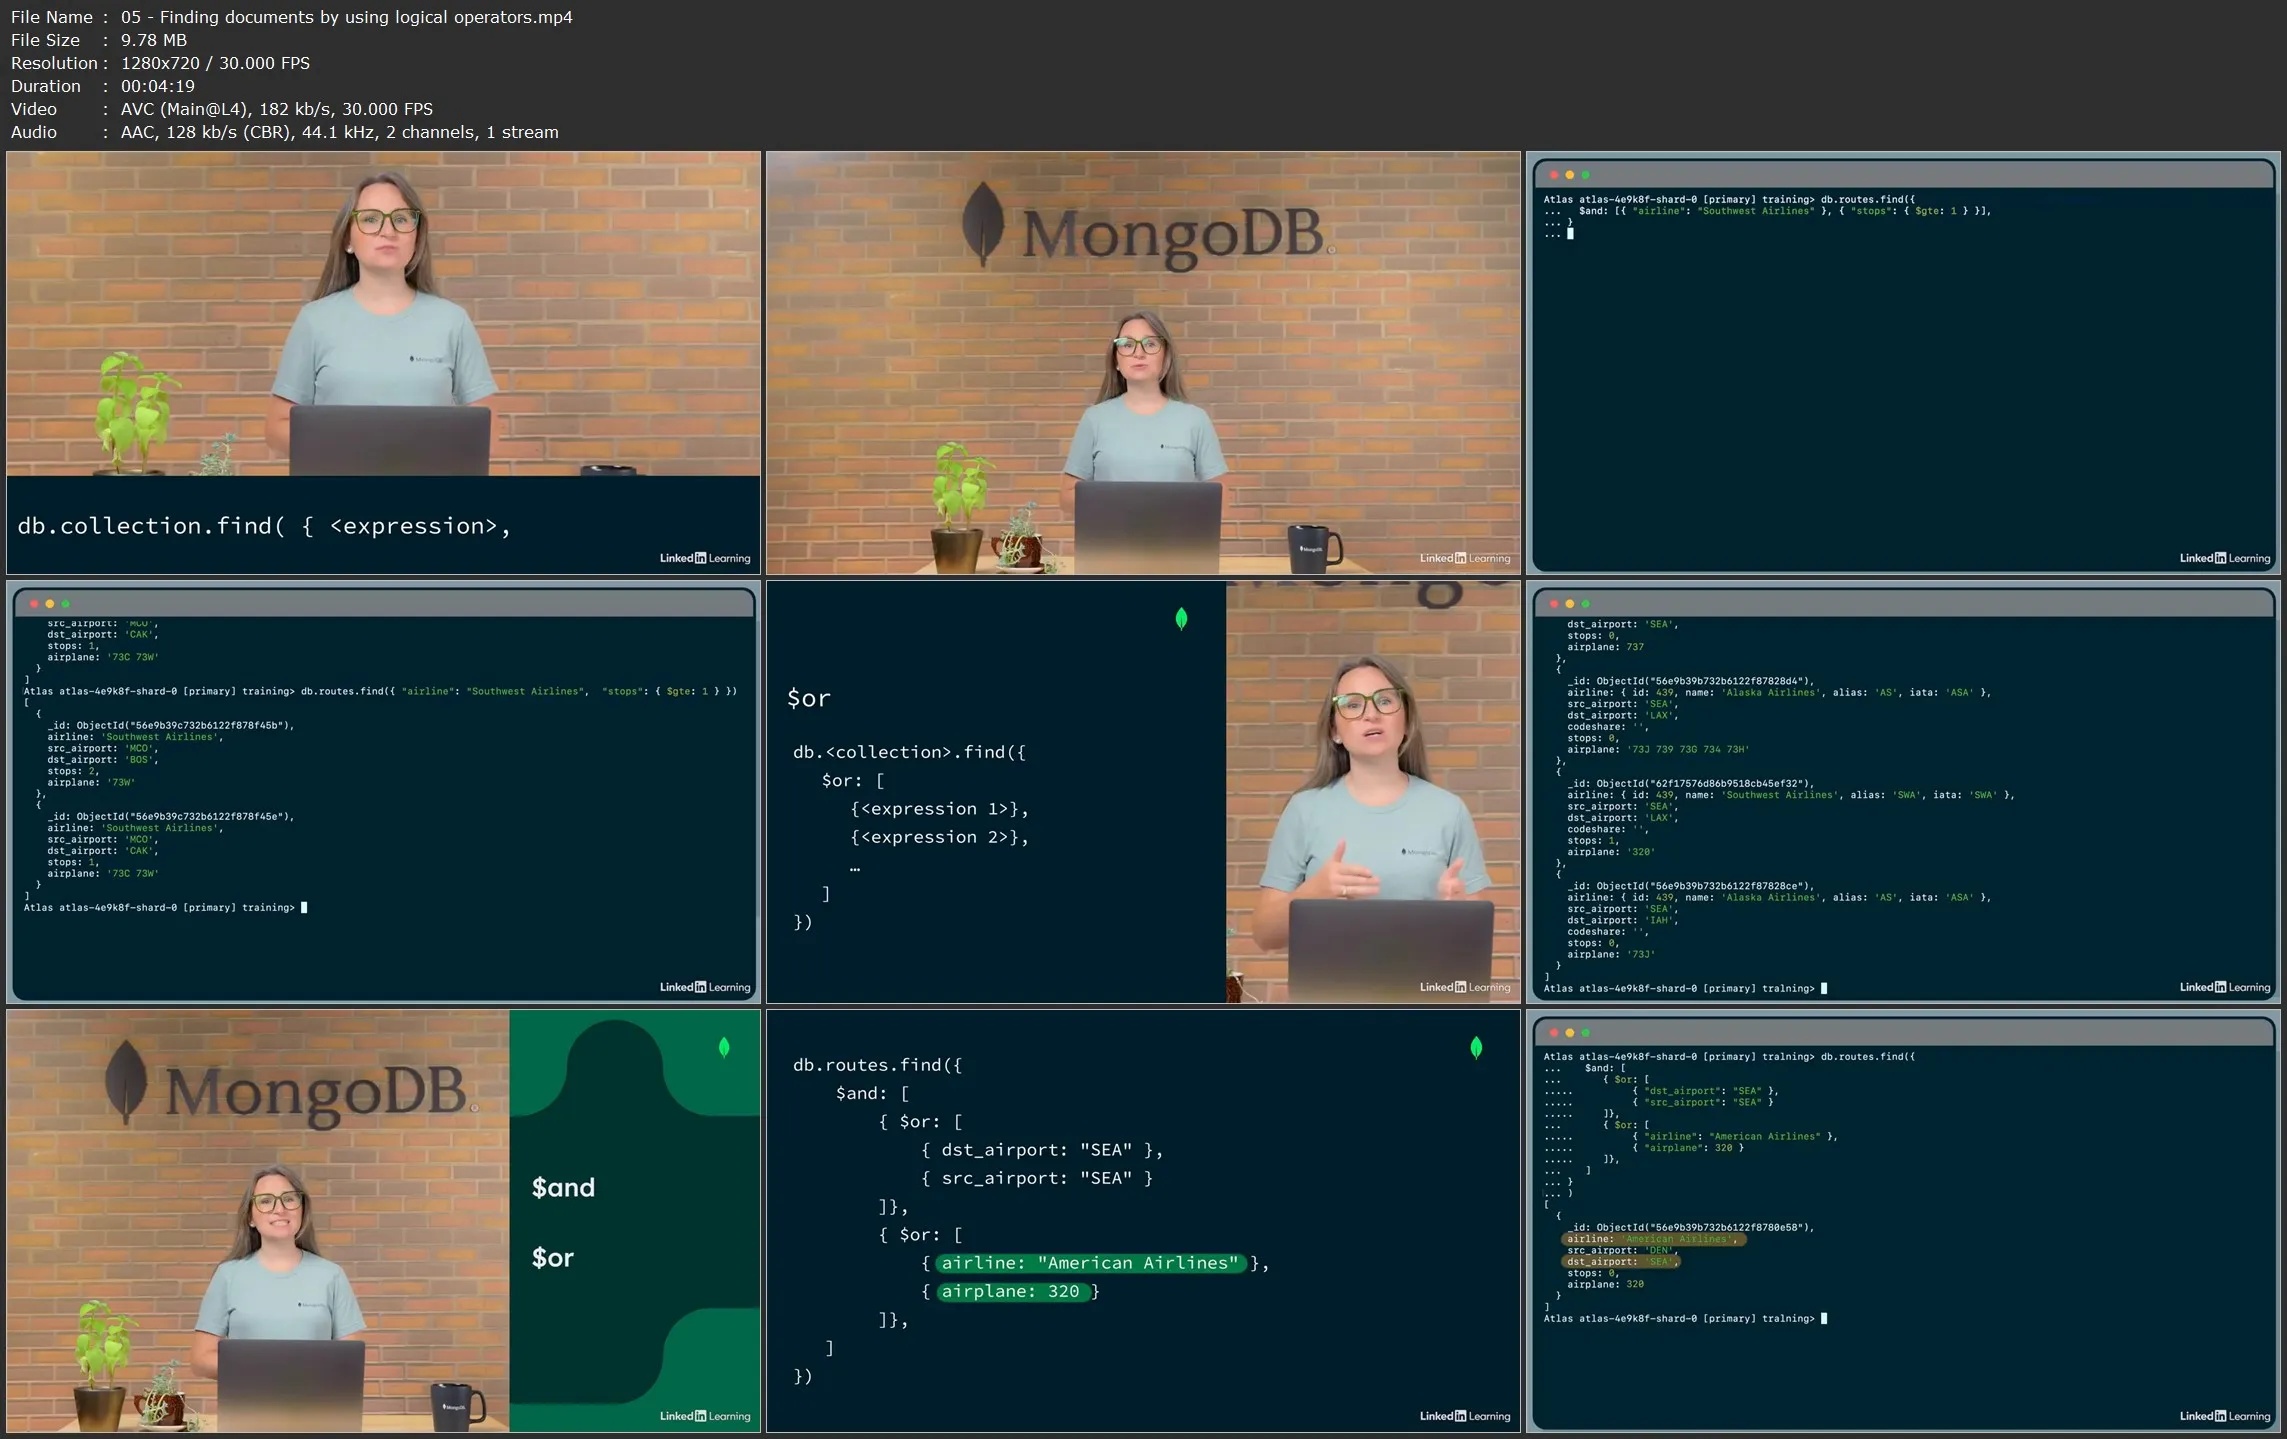Select the file size value '9.78 MB'
Viewport: 2287px width, 1439px height.
(x=154, y=40)
